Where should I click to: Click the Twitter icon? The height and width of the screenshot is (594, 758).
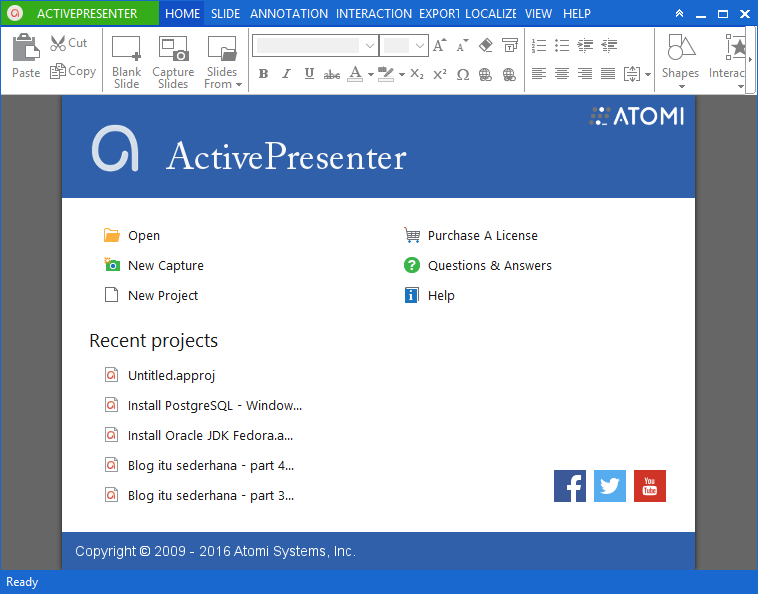[610, 486]
